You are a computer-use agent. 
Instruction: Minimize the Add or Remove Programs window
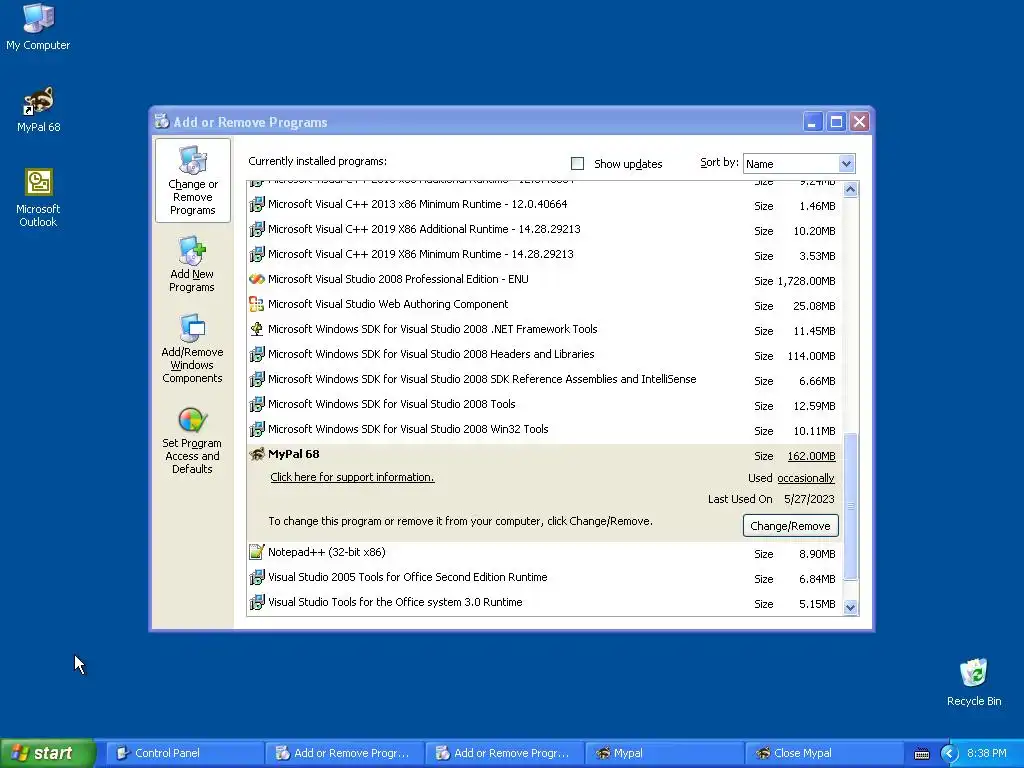click(x=812, y=121)
